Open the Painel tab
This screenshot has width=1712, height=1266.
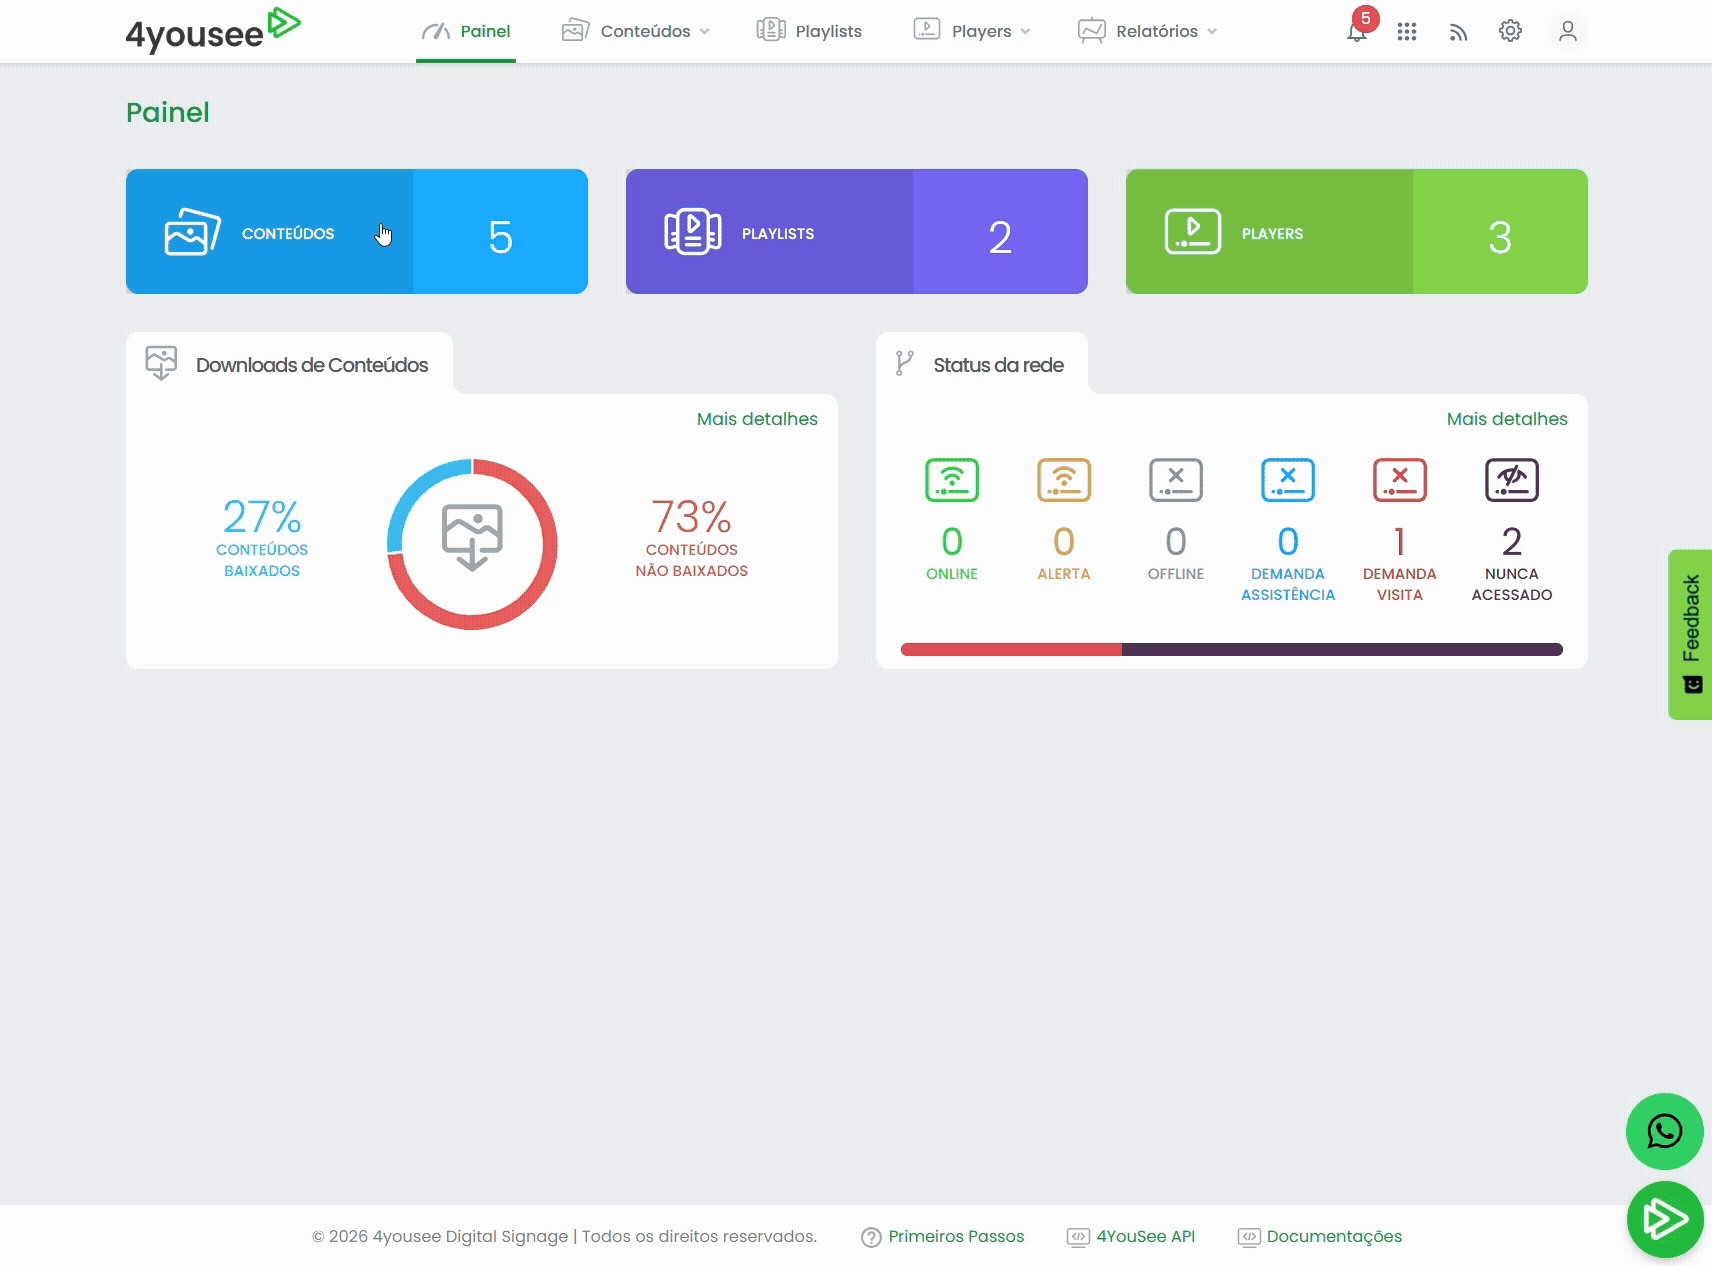pos(466,31)
